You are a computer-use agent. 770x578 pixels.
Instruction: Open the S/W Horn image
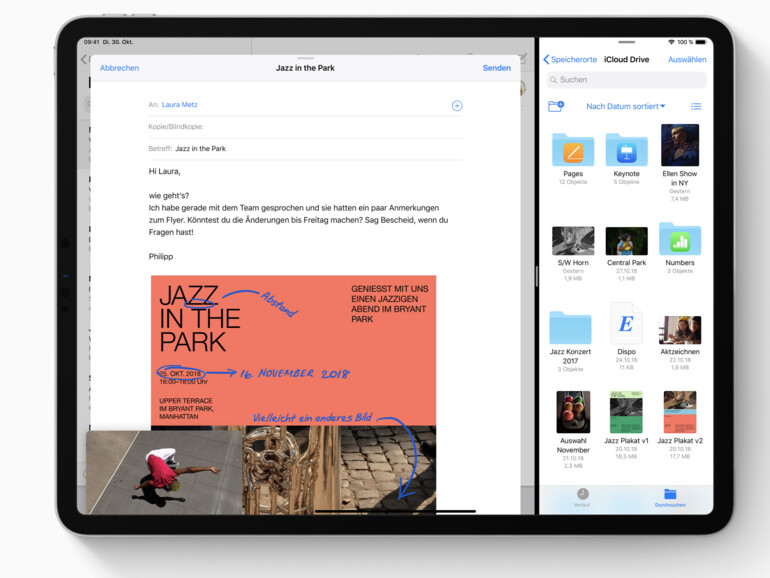[x=573, y=241]
